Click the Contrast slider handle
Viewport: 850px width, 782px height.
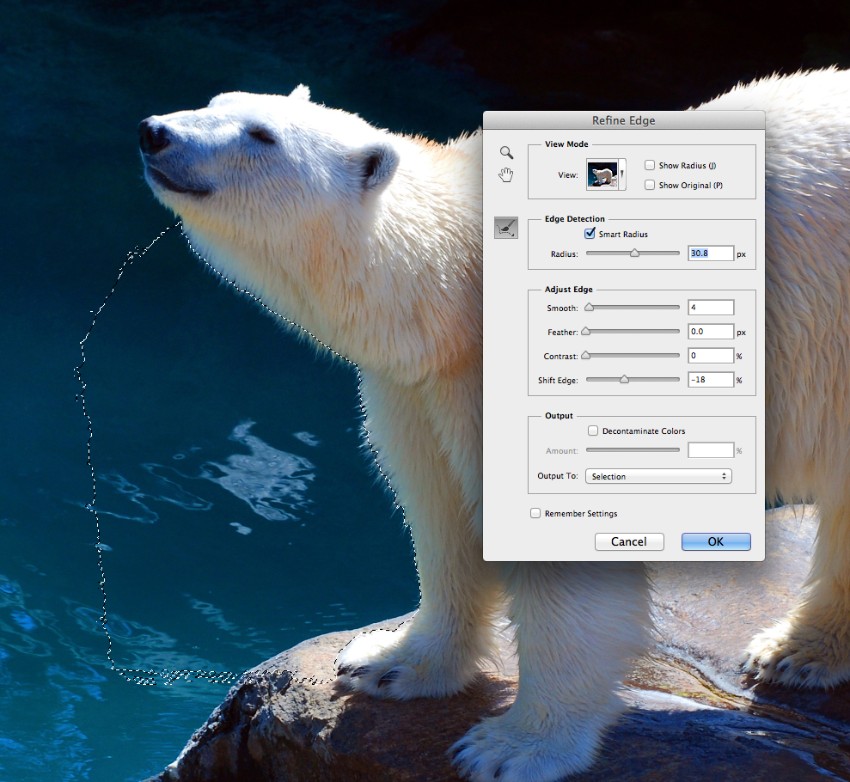[x=585, y=356]
